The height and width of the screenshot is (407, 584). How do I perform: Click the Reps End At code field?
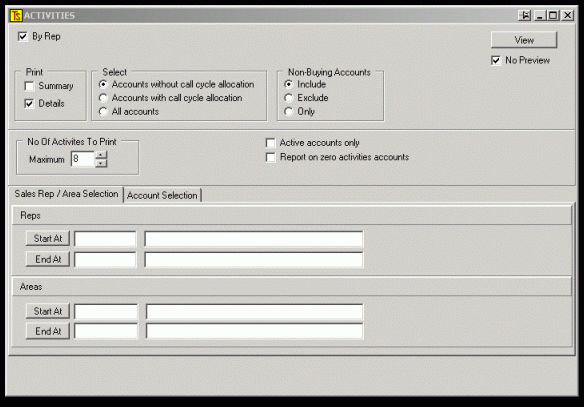click(105, 260)
